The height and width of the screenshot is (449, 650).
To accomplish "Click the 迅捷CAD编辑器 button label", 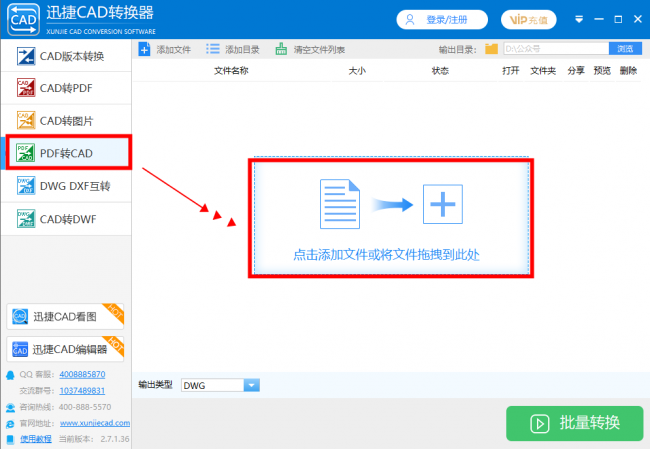I will (70, 349).
